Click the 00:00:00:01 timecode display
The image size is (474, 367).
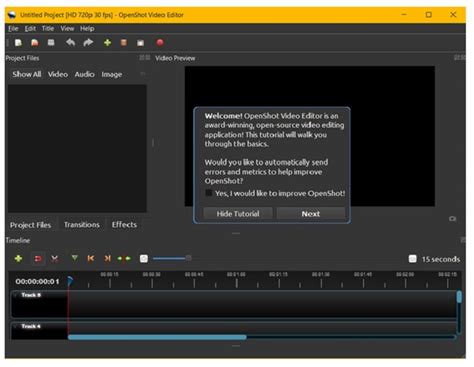37,282
